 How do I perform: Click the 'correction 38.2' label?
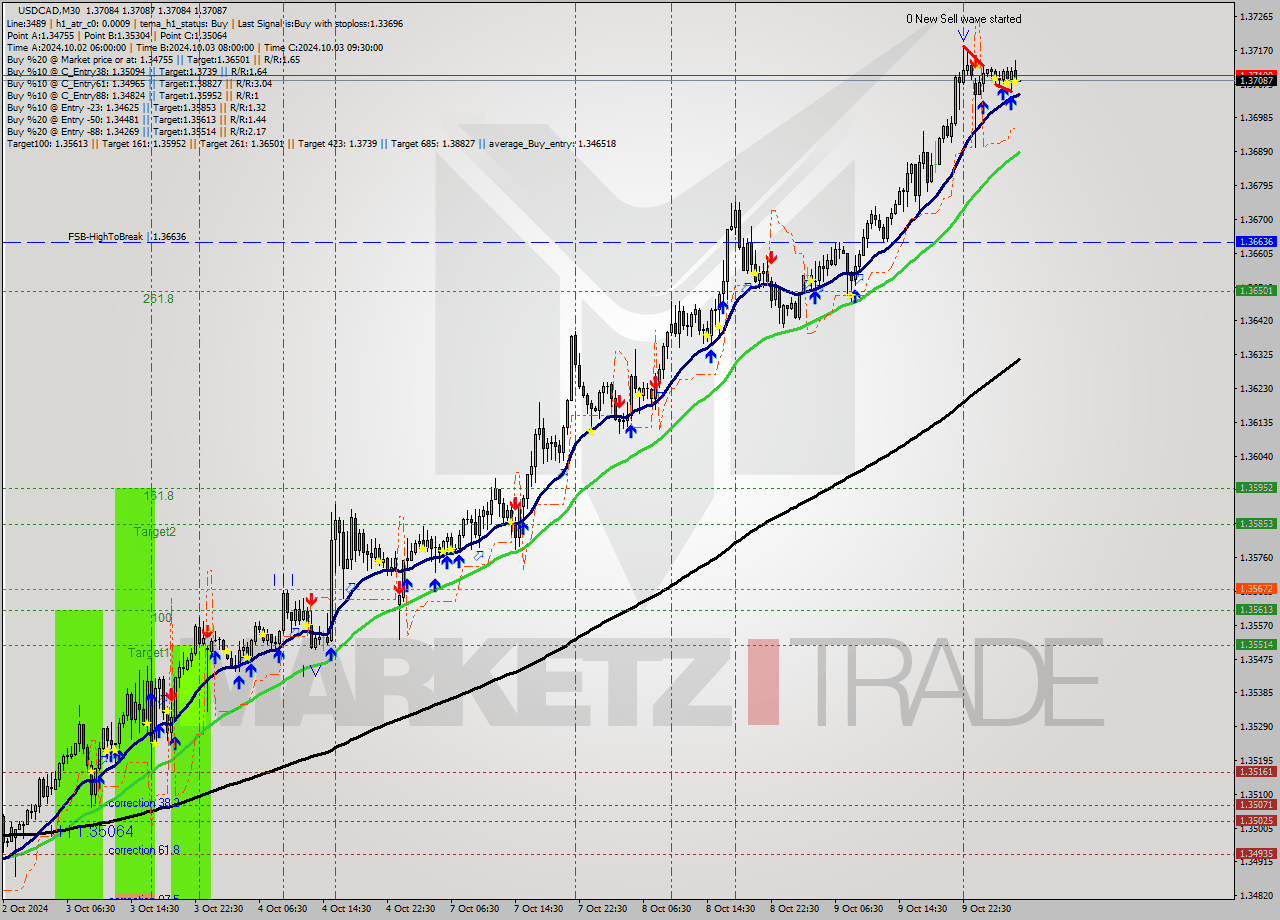point(144,803)
